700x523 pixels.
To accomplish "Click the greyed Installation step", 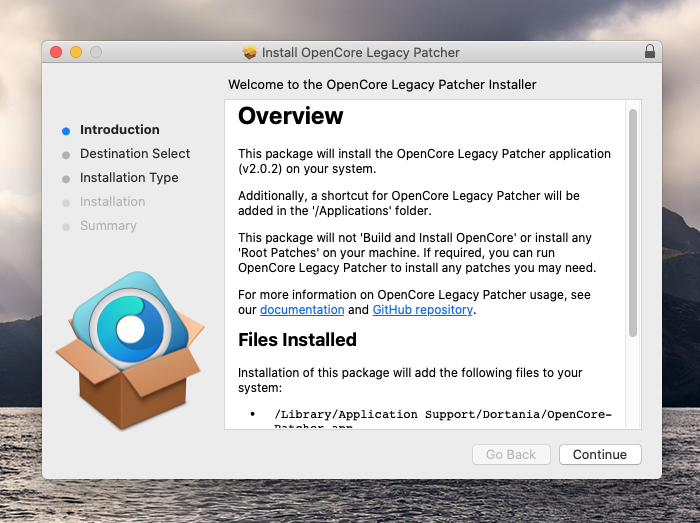I will coord(112,202).
